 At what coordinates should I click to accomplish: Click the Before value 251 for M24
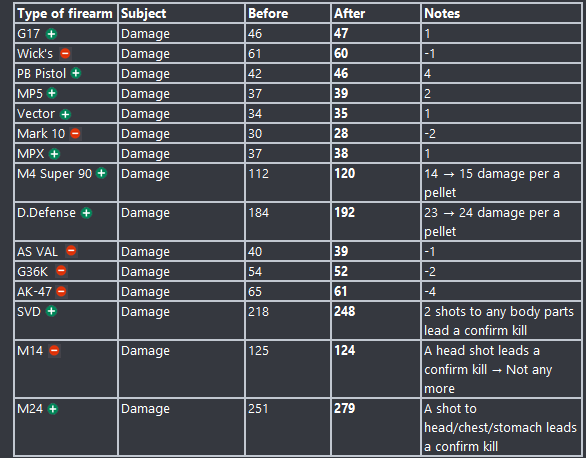click(258, 409)
